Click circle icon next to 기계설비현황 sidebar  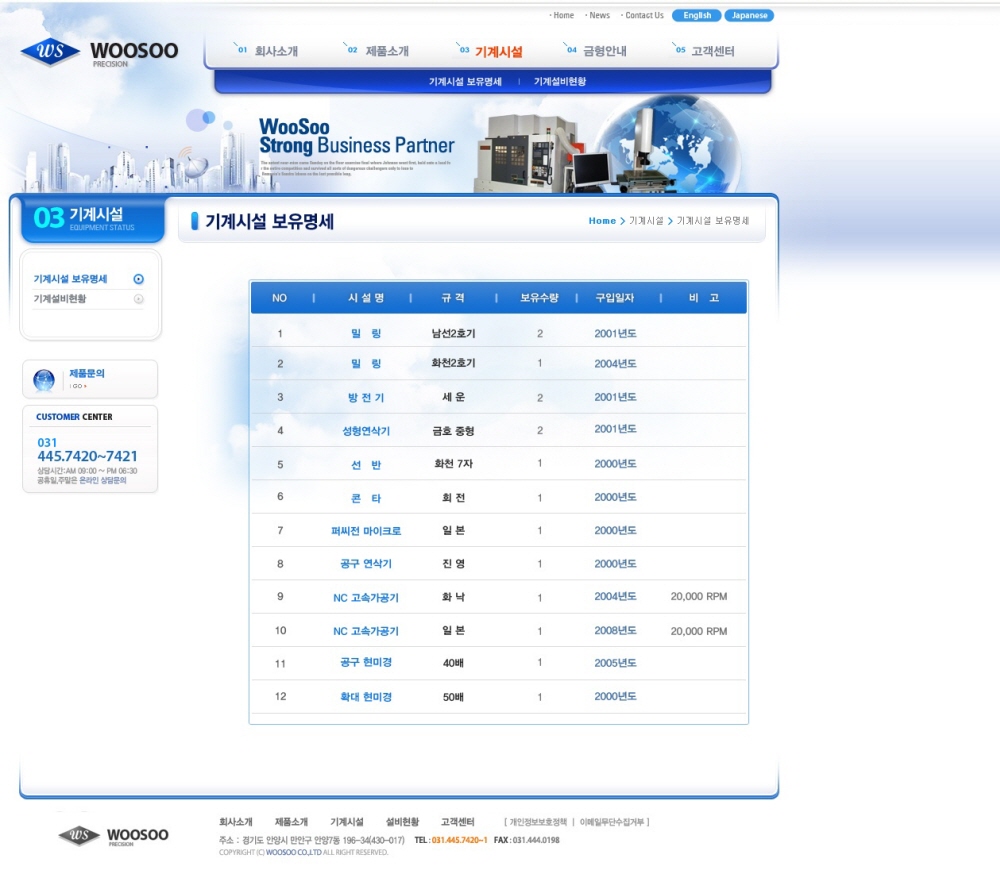(138, 299)
